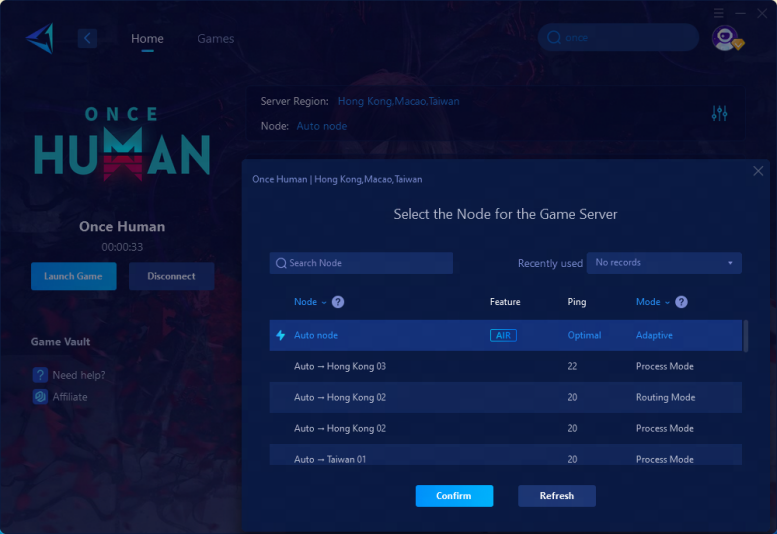
Task: Click the search box containing 'once'
Action: pos(618,37)
